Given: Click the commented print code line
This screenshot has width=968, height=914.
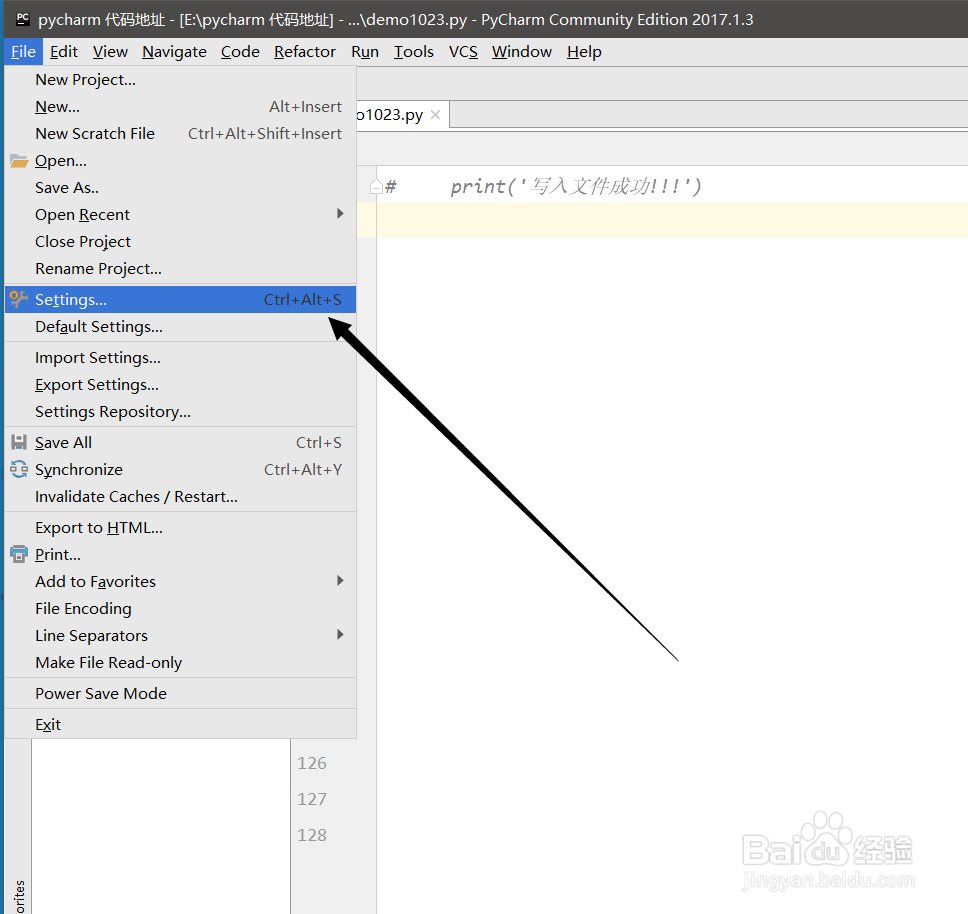Looking at the screenshot, I should 544,186.
